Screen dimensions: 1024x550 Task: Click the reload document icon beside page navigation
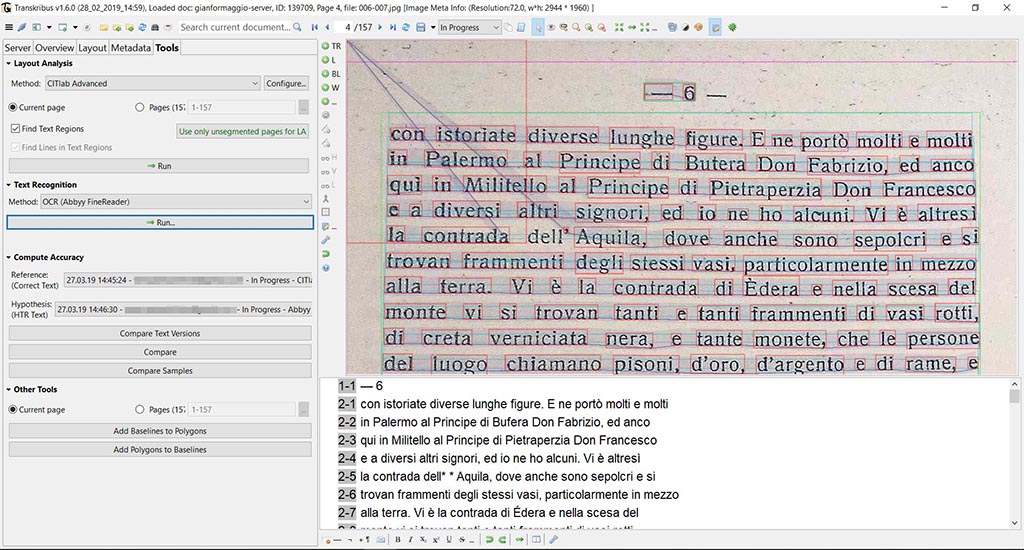(406, 27)
